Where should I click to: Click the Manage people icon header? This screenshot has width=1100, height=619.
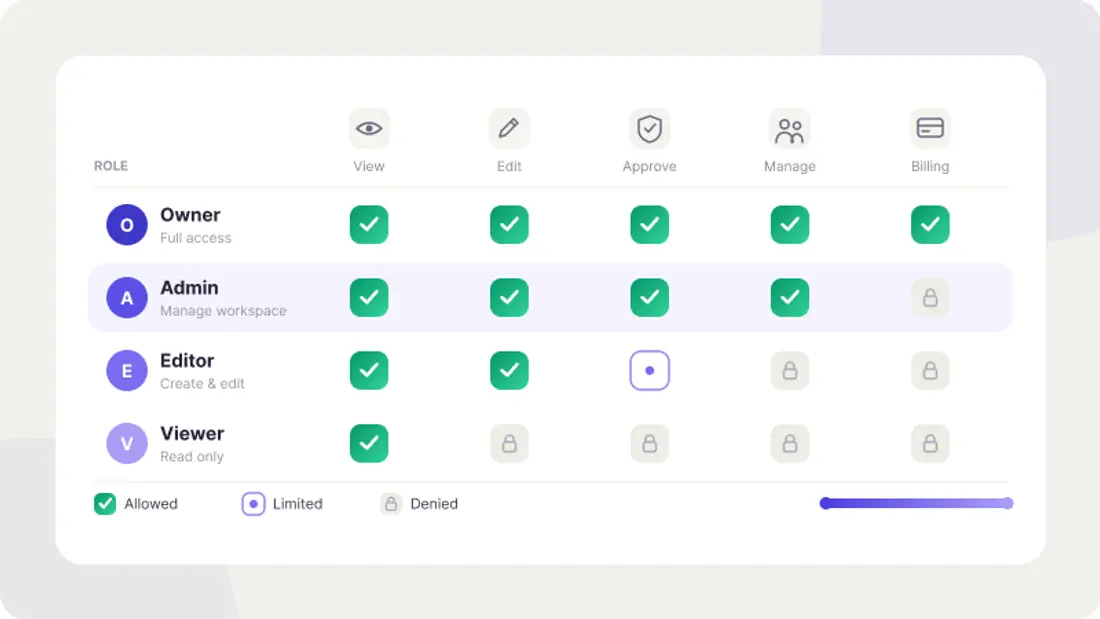tap(790, 128)
